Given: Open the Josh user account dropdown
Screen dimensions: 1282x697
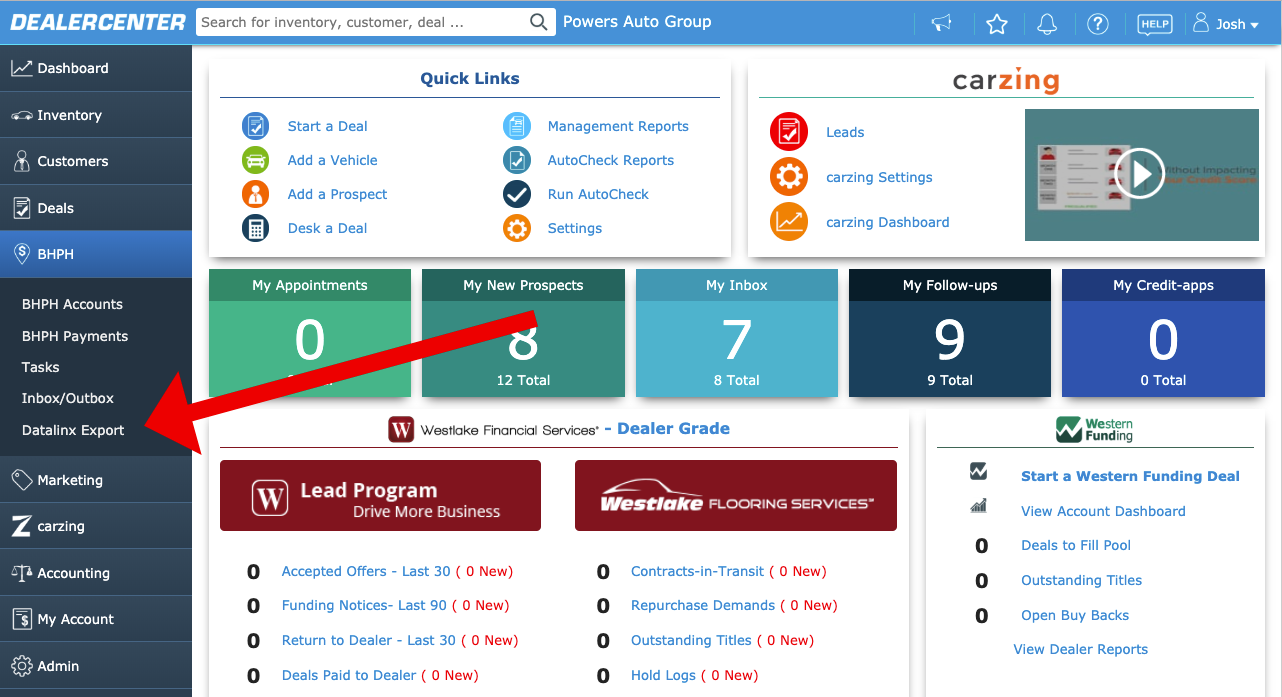Looking at the screenshot, I should (x=1227, y=23).
